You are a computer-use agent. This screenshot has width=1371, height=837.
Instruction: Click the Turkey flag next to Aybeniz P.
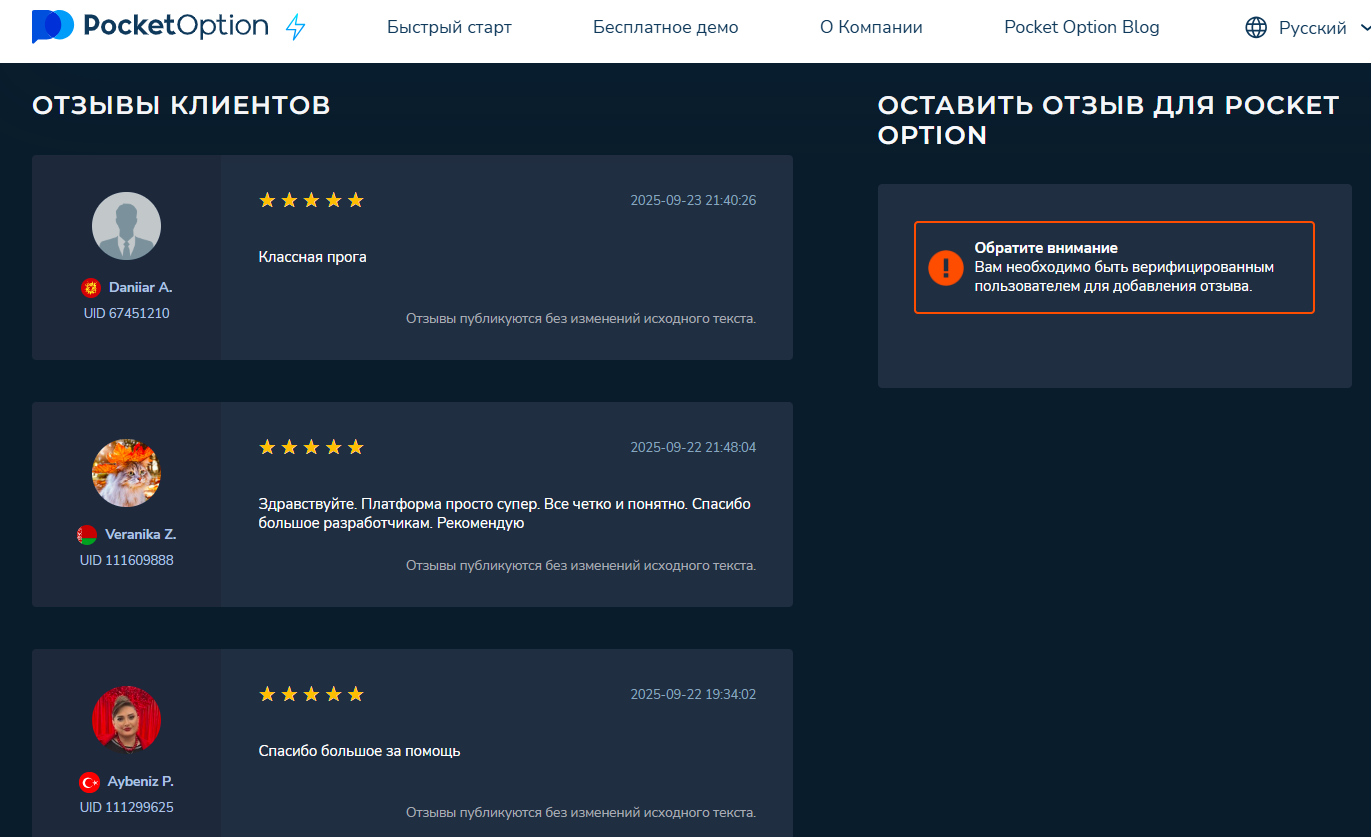89,782
